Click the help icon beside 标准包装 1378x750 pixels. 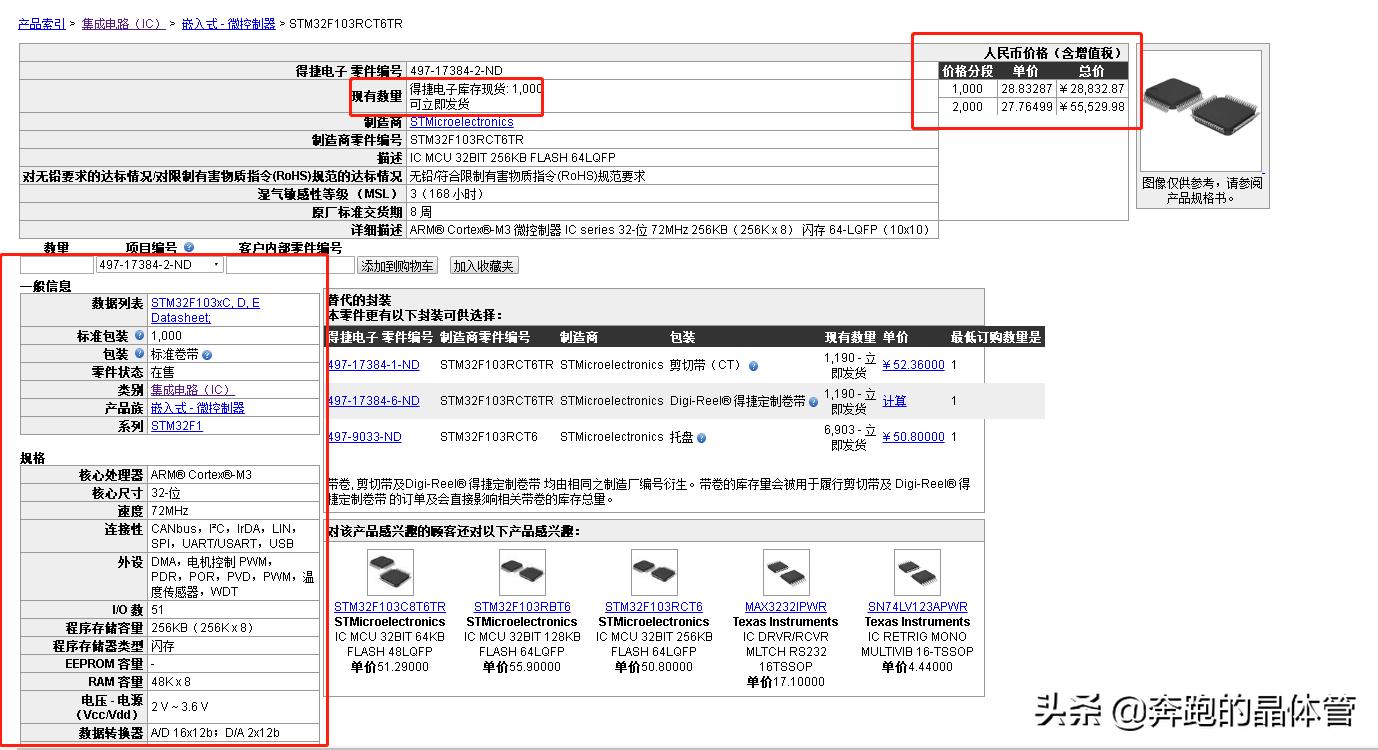click(139, 335)
